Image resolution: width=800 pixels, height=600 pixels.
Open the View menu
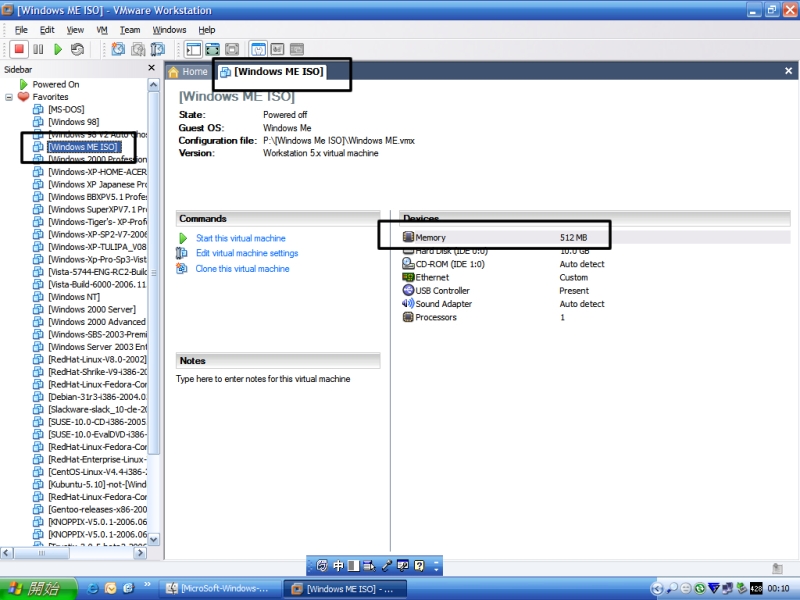point(75,30)
